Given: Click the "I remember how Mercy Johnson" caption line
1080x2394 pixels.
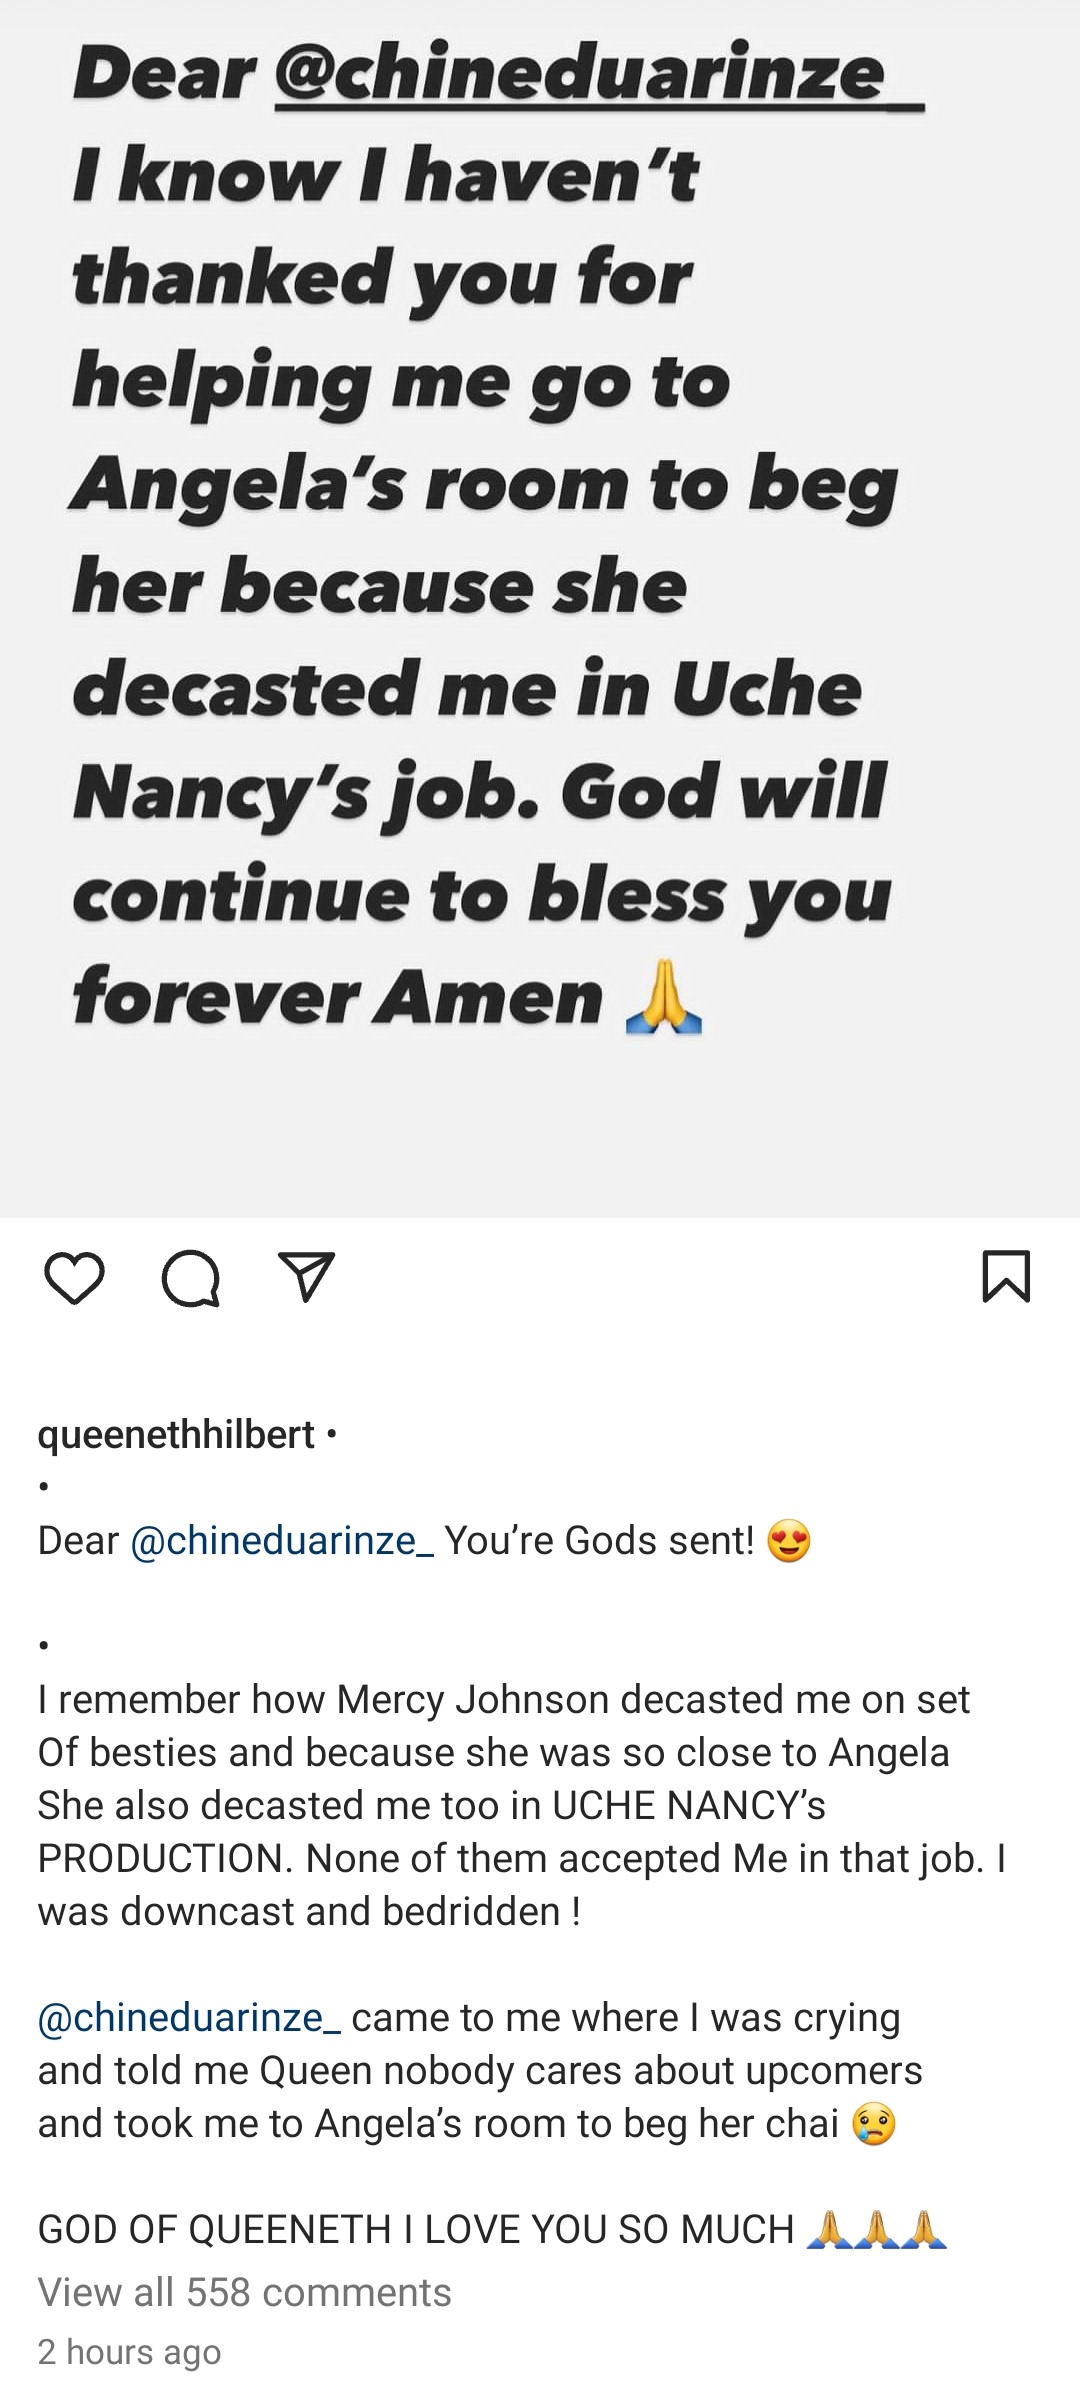Looking at the screenshot, I should point(503,1699).
